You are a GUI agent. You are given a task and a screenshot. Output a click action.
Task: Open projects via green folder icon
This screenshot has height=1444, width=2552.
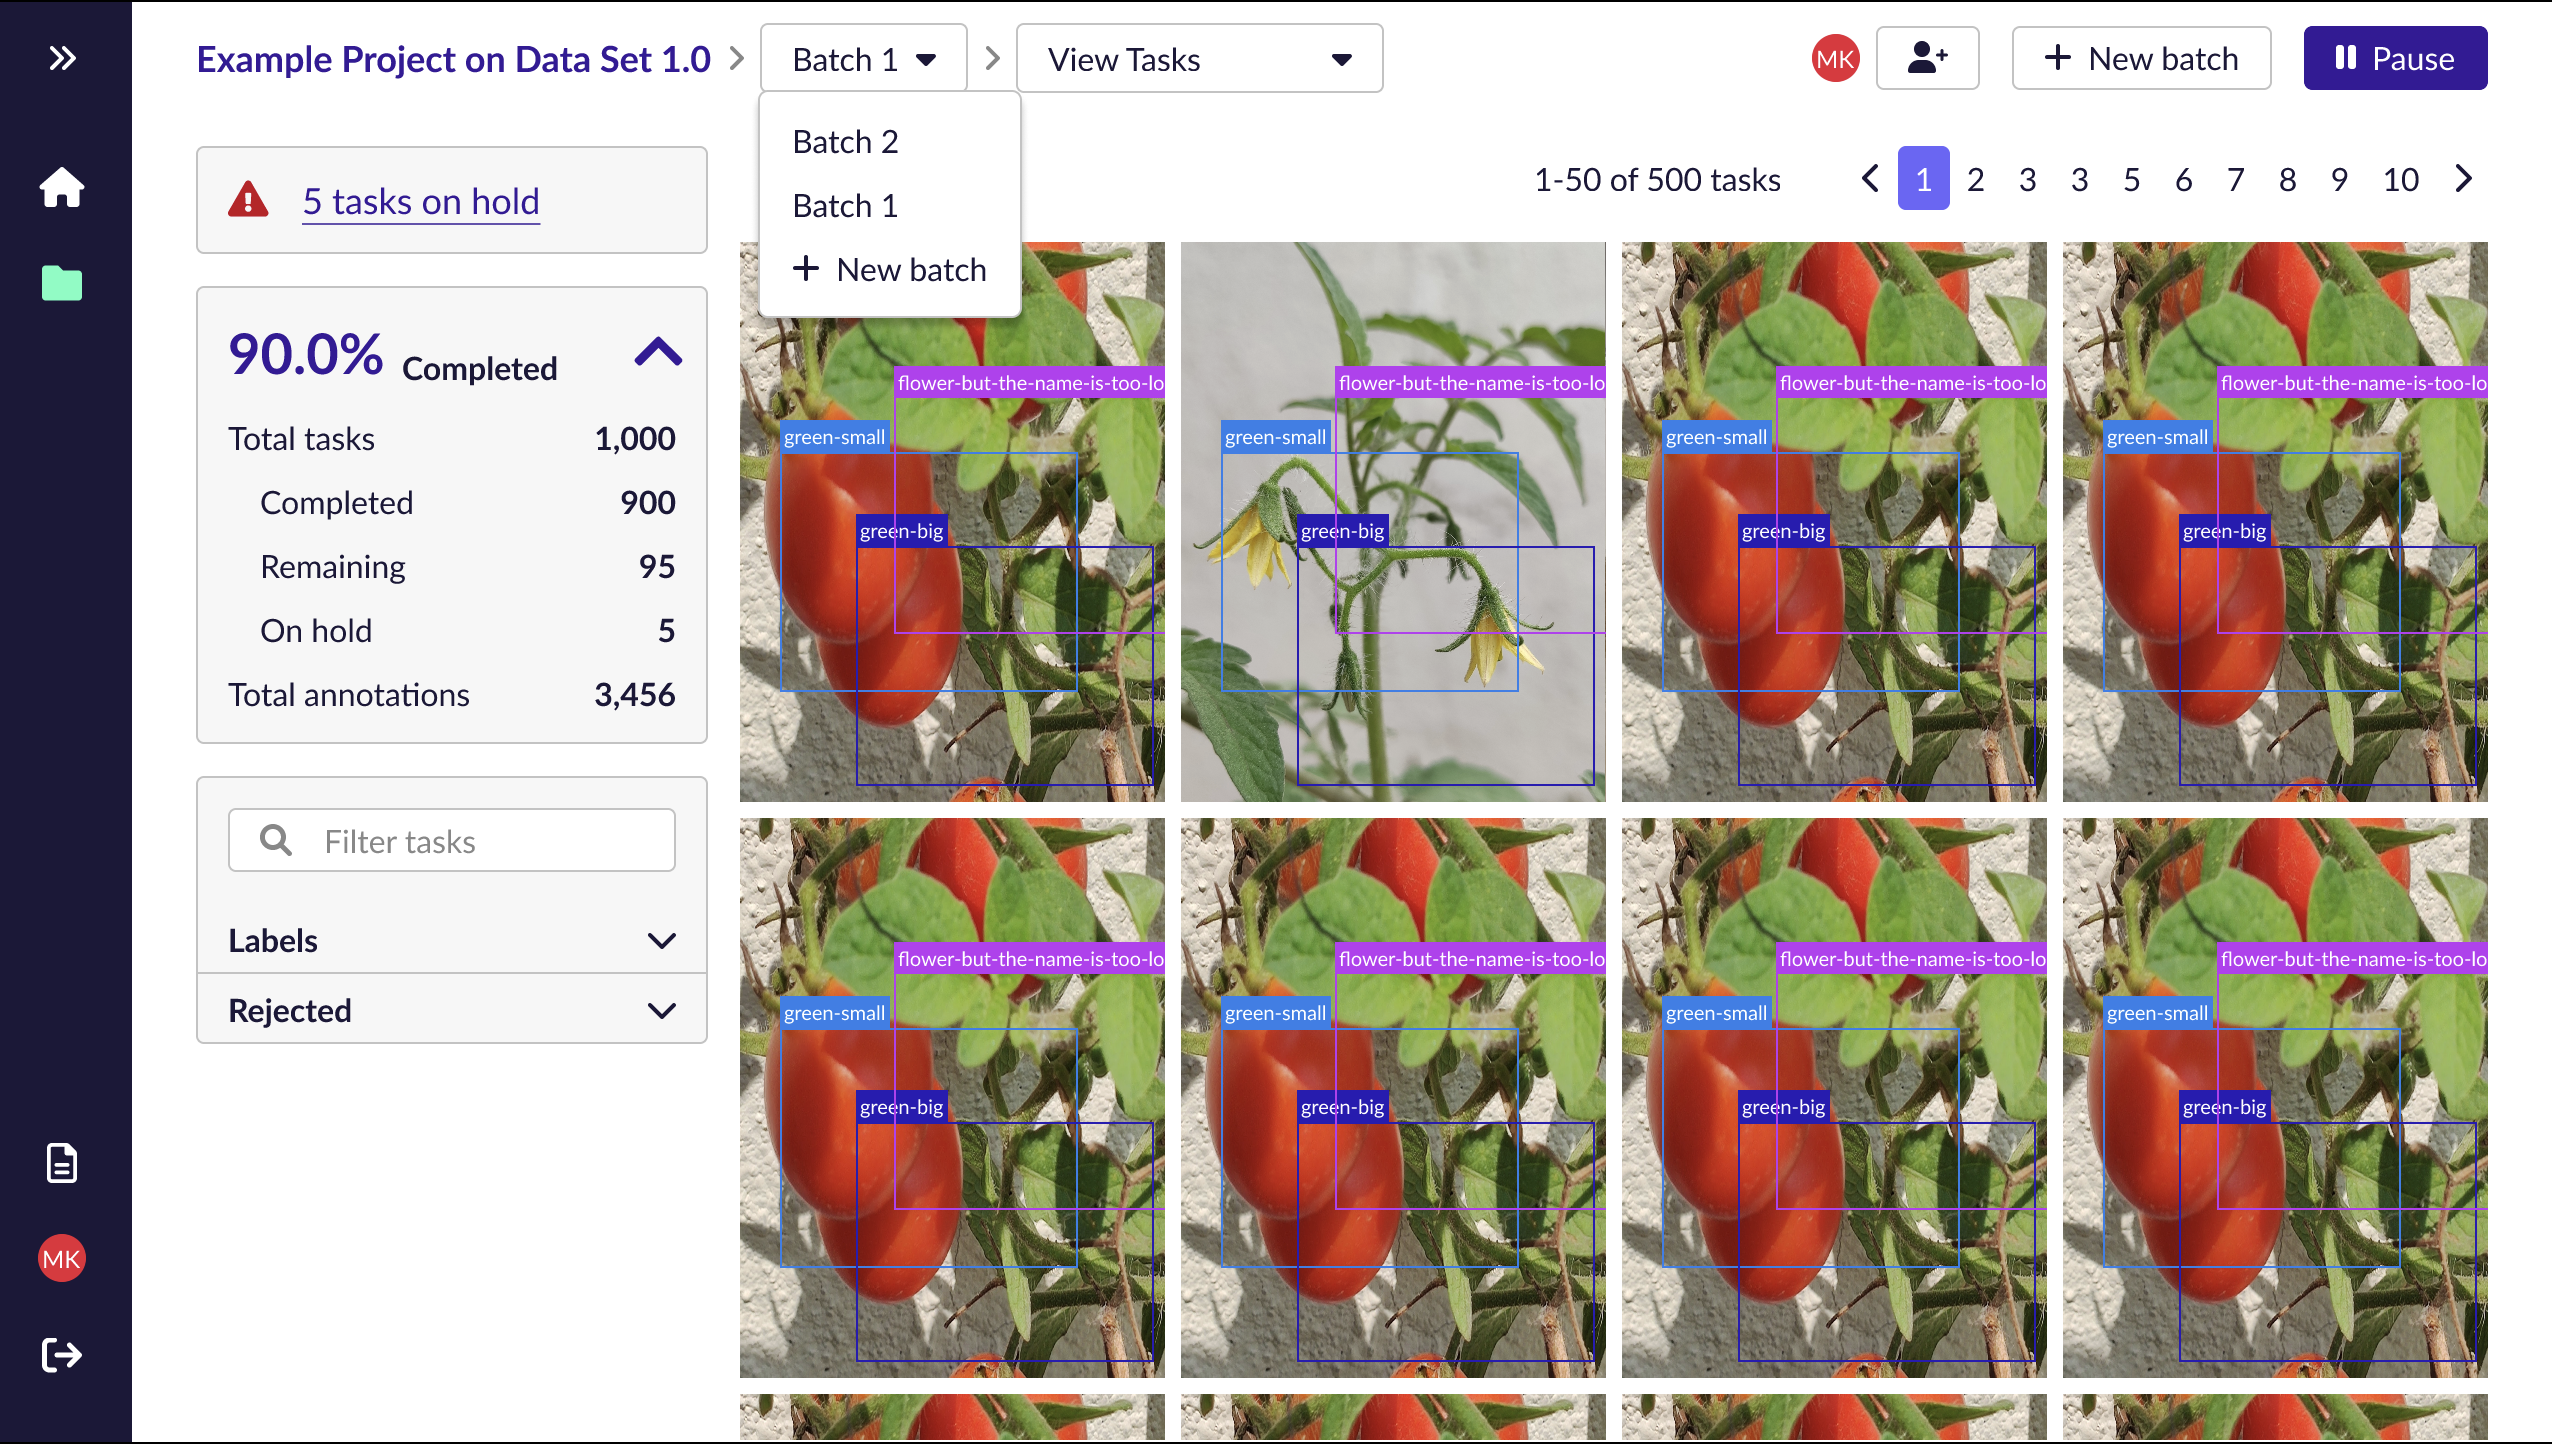pyautogui.click(x=62, y=284)
